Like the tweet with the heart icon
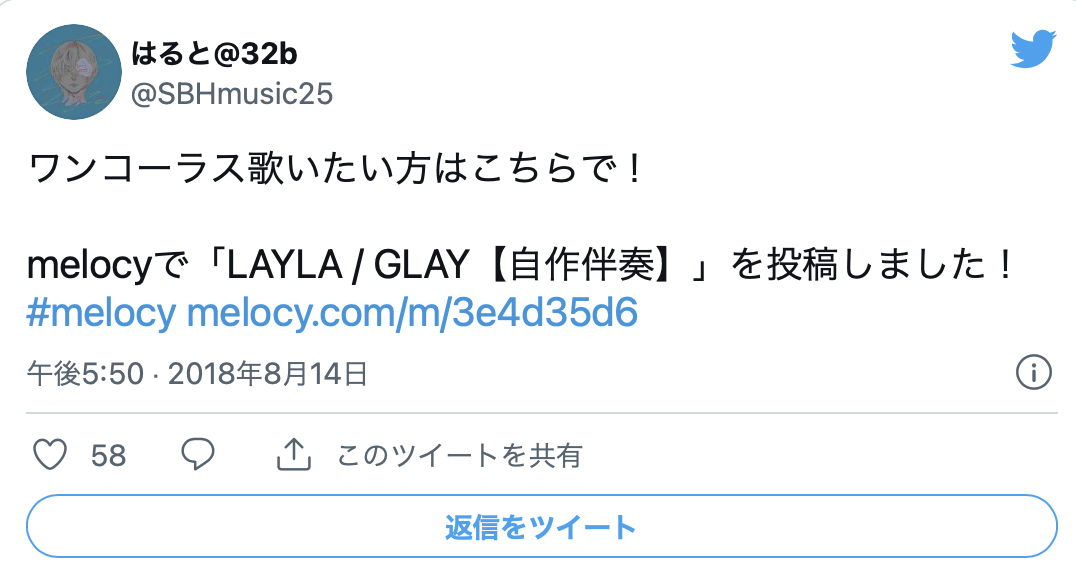The image size is (1076, 582). 50,454
